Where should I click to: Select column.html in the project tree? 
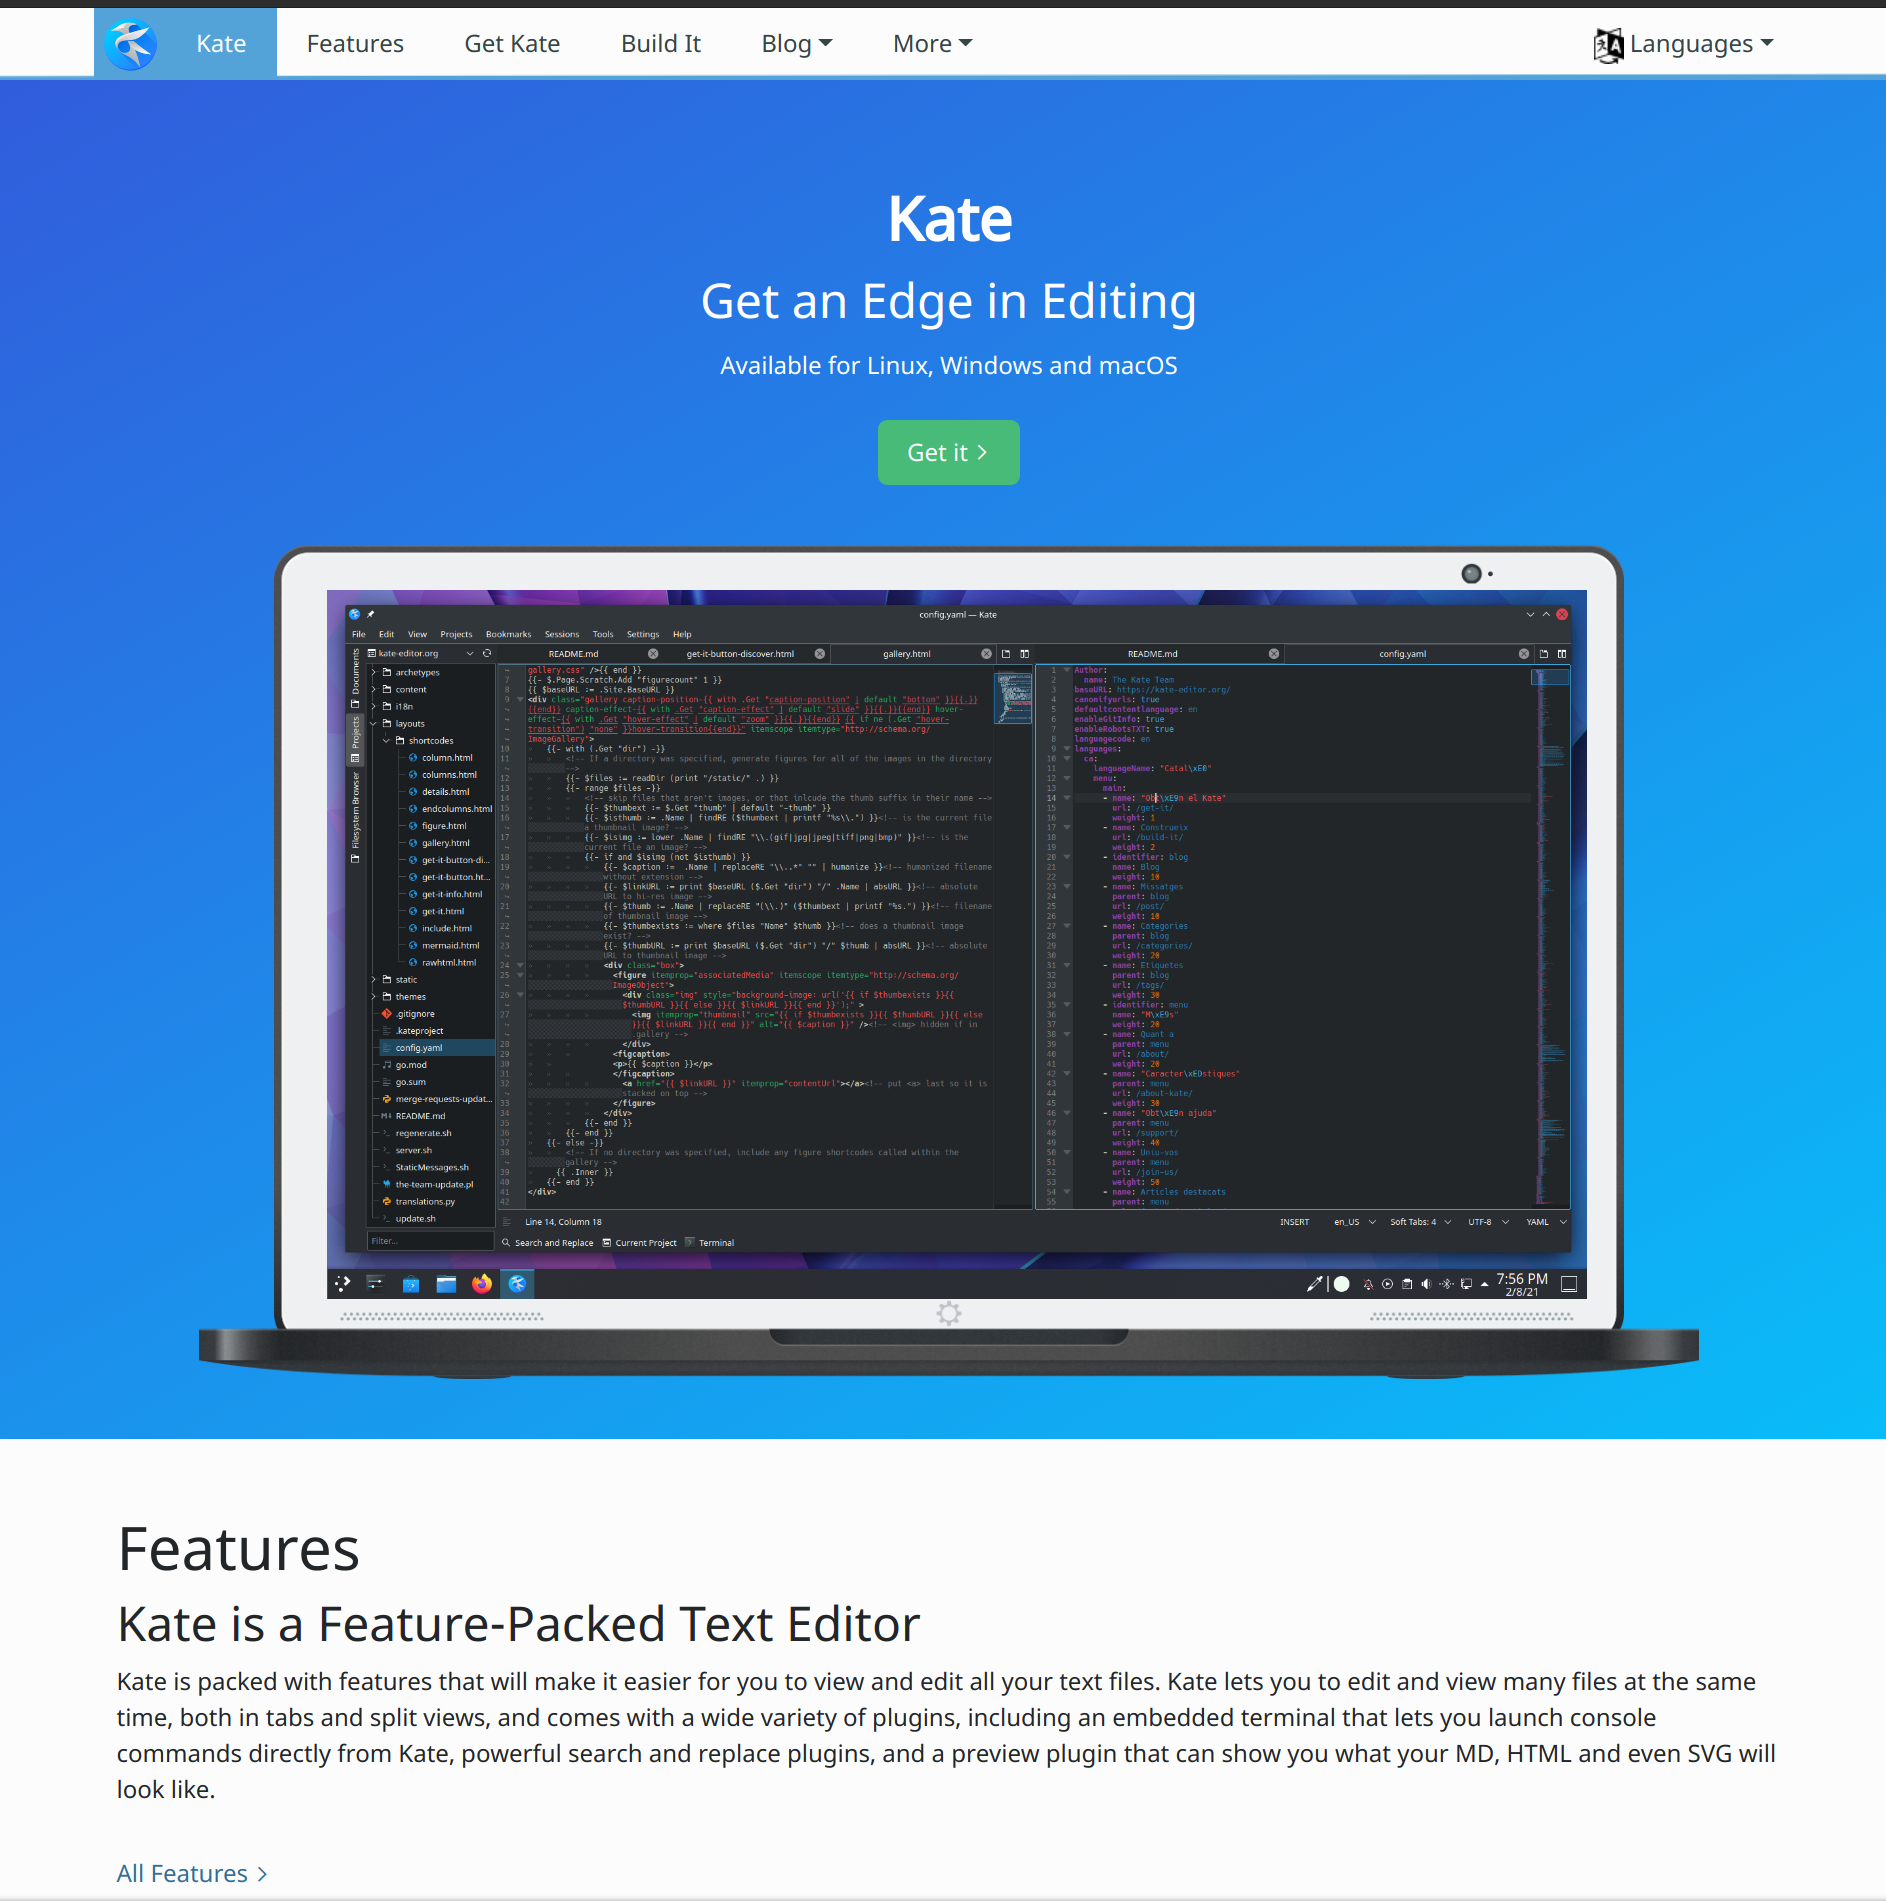coord(440,758)
